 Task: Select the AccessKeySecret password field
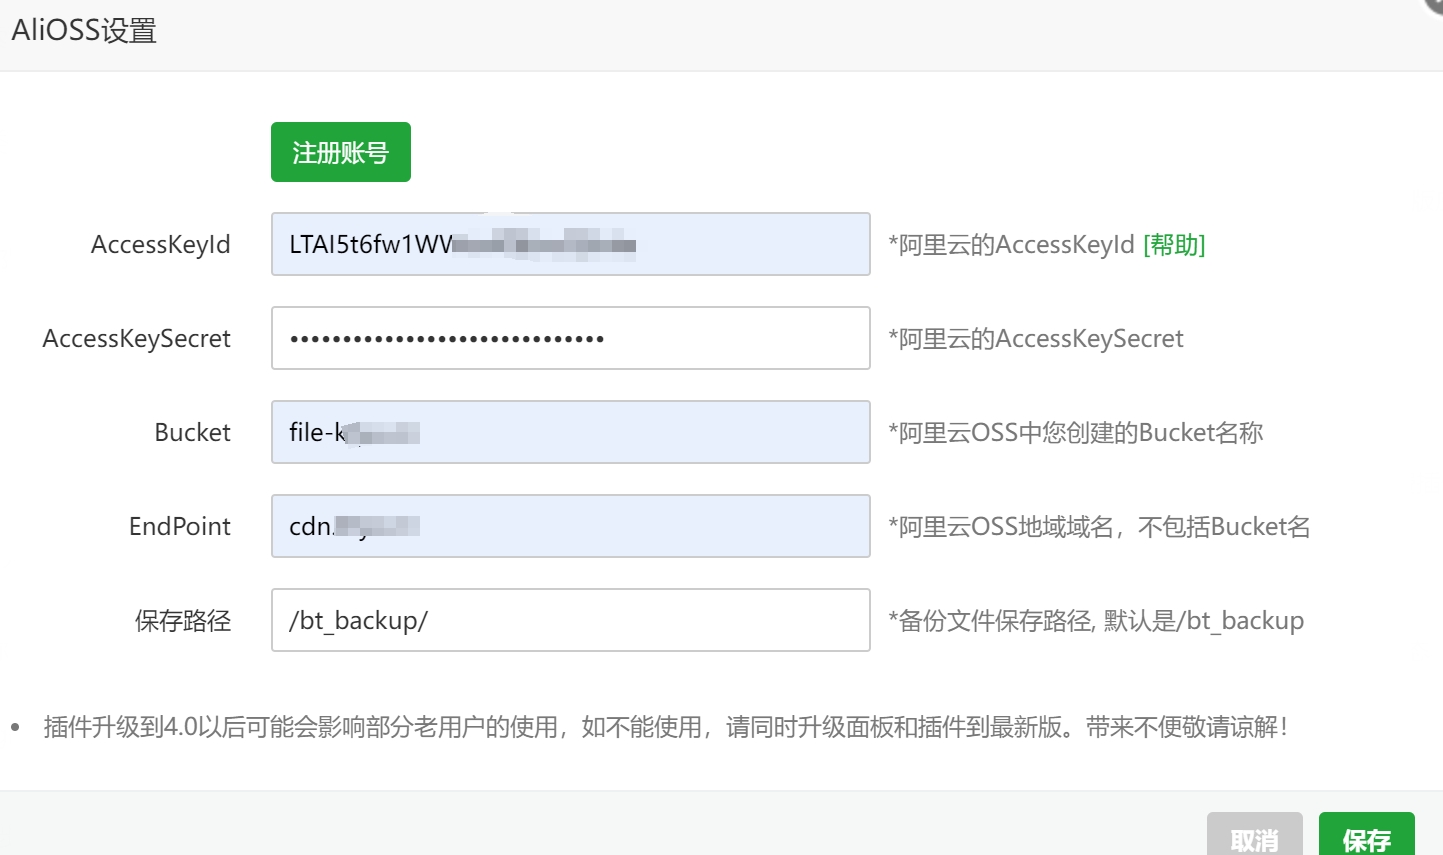pos(570,338)
